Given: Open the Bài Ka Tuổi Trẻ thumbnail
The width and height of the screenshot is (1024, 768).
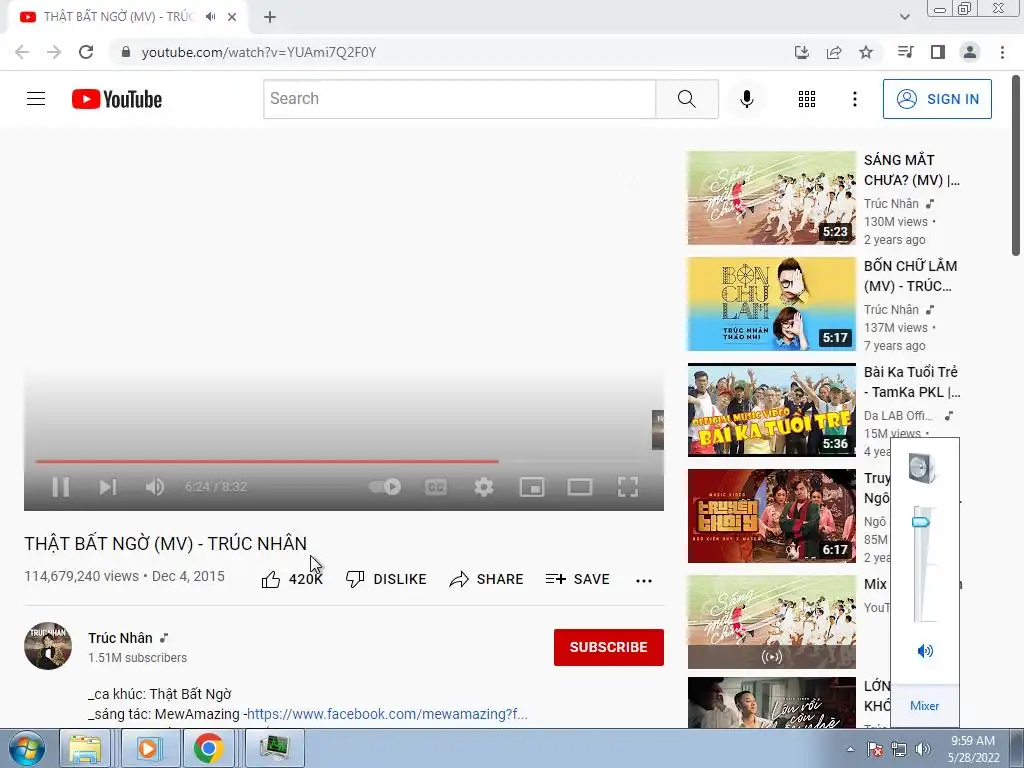Looking at the screenshot, I should coord(771,410).
